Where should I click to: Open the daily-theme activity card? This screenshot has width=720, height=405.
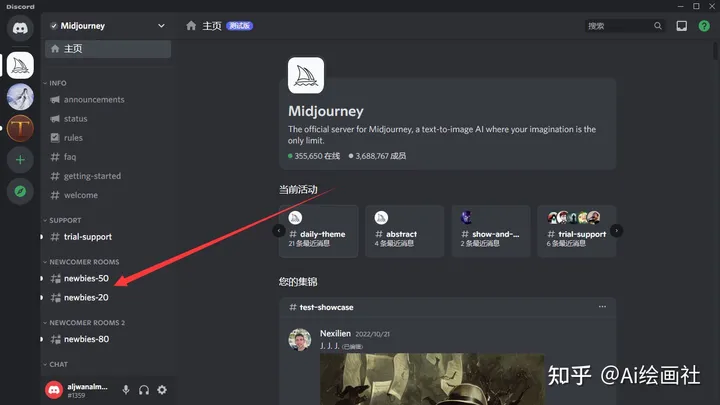tap(321, 231)
